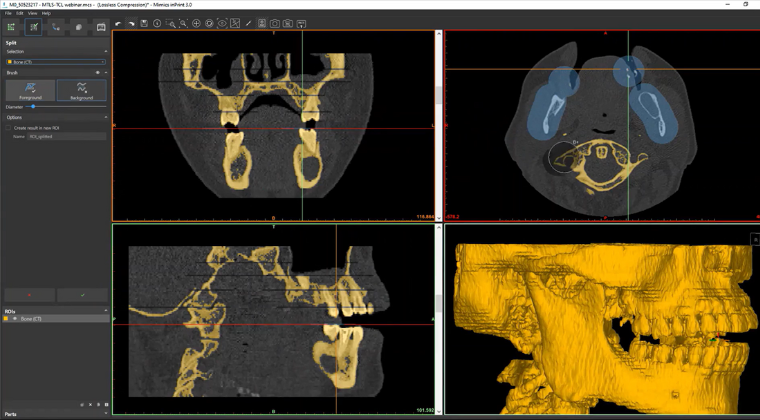Select the Background brush
The image size is (760, 420).
[x=81, y=91]
